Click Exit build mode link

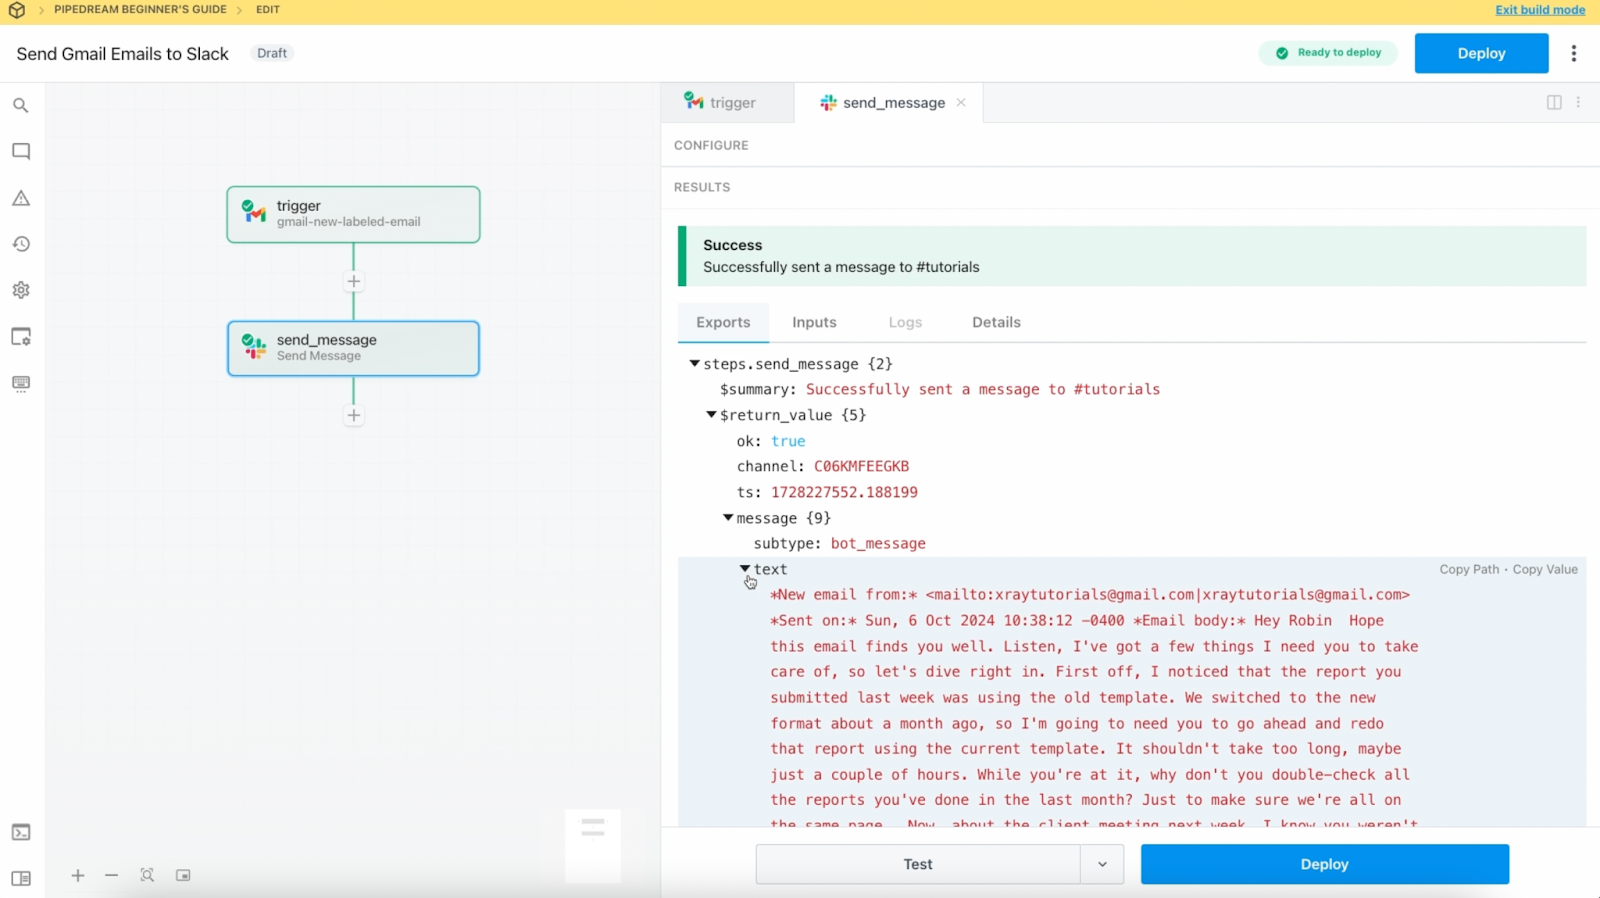click(1540, 10)
